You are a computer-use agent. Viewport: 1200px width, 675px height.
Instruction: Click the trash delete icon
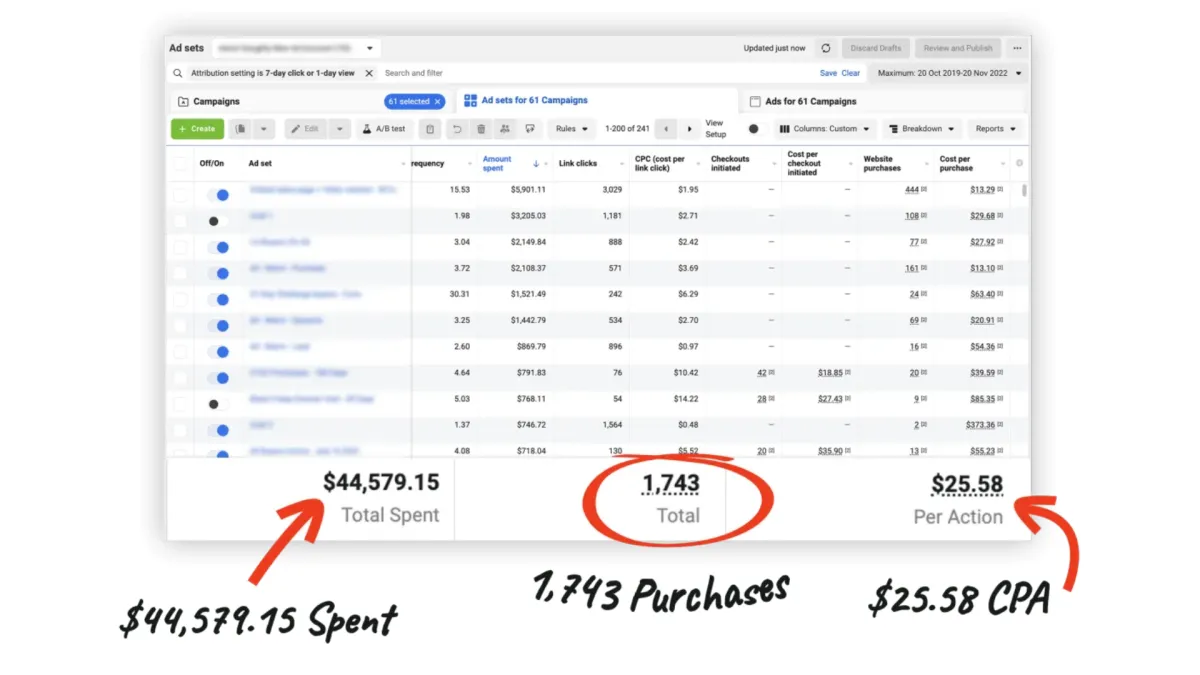481,129
